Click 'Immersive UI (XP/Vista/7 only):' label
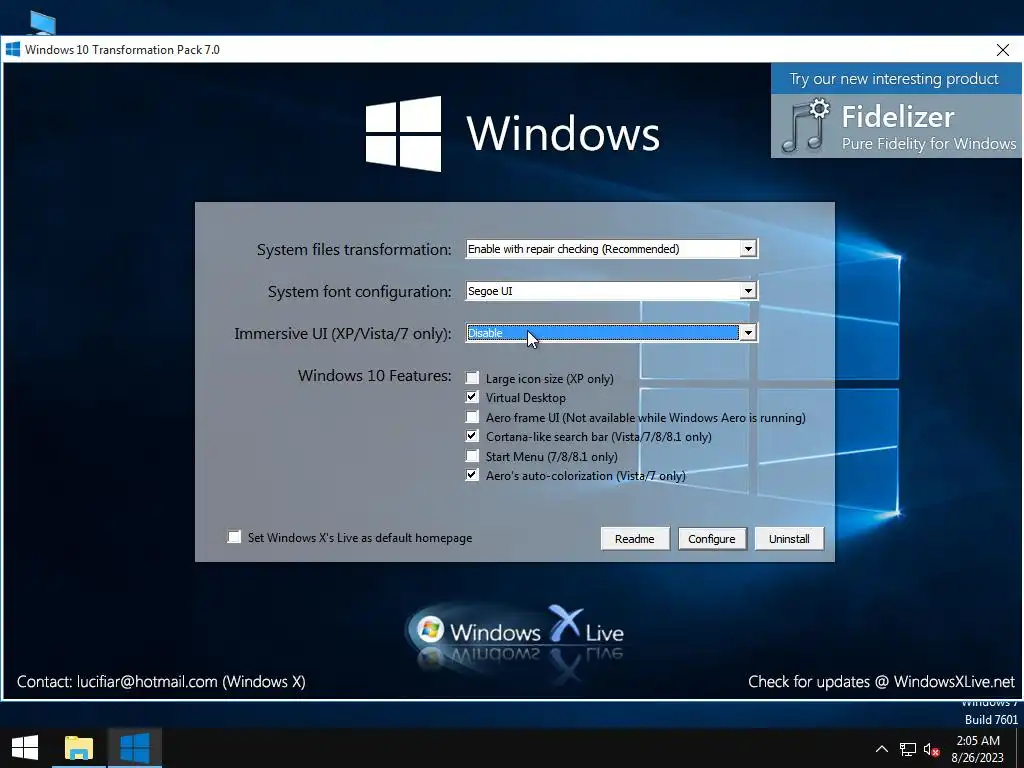 coord(343,333)
